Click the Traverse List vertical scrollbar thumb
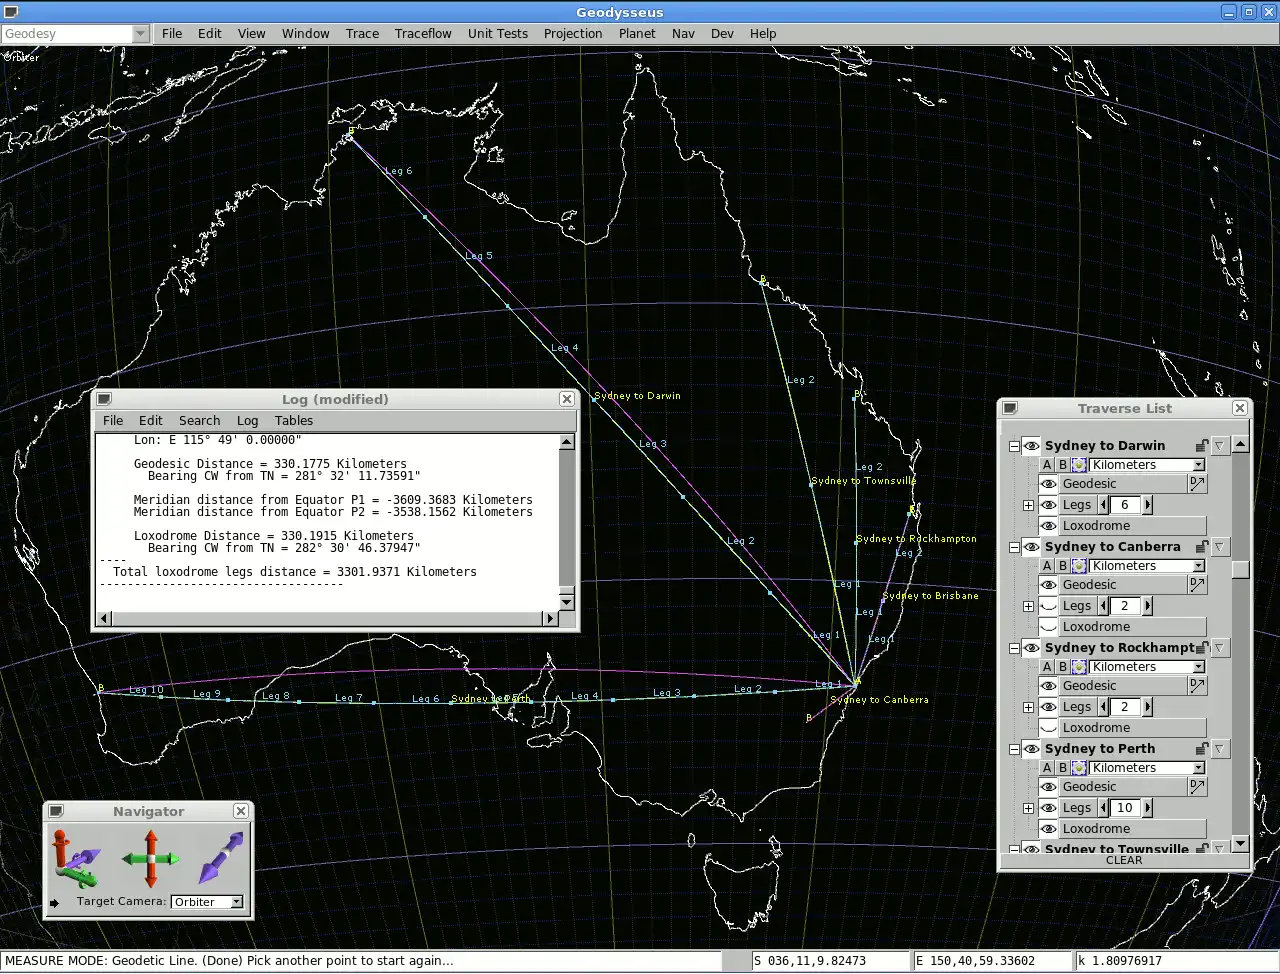 1240,570
